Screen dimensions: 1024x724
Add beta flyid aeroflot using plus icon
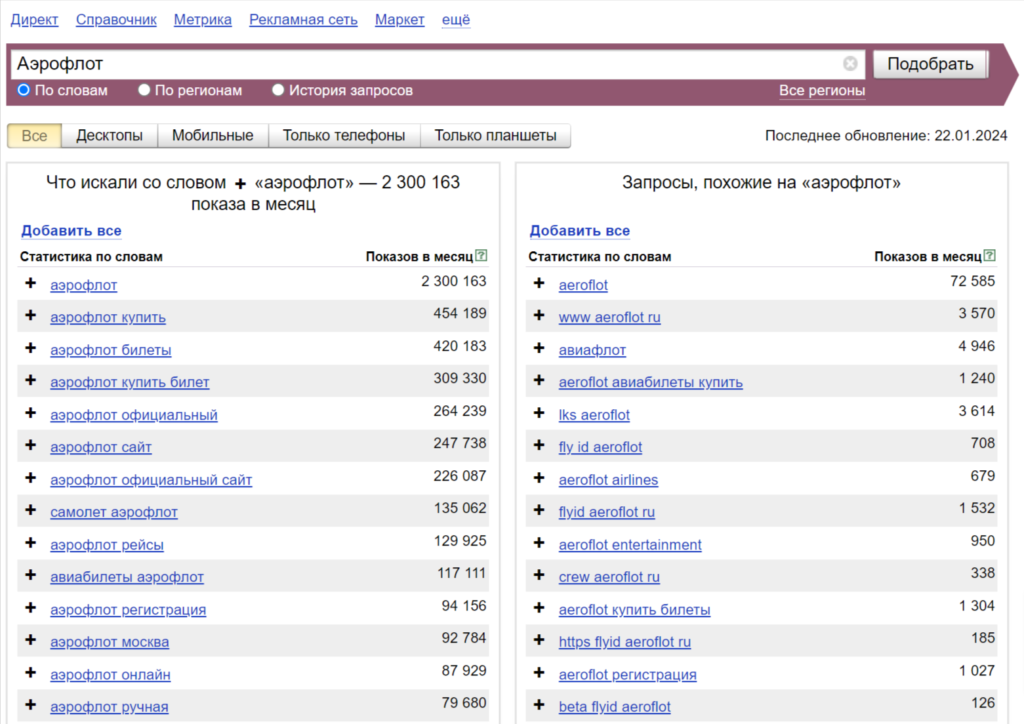539,705
